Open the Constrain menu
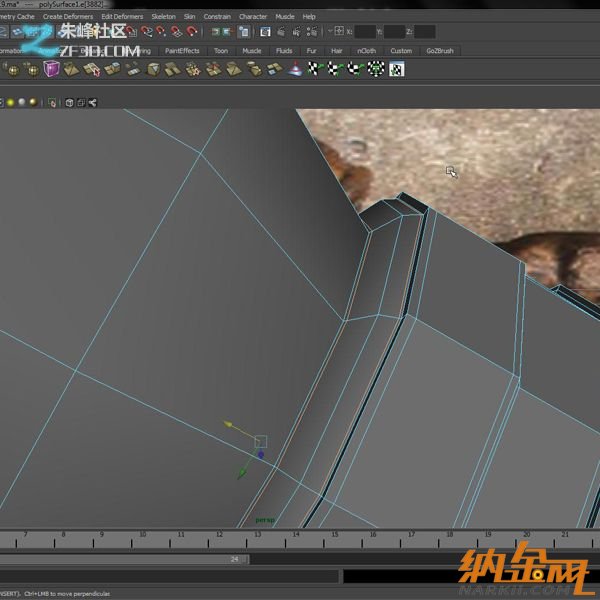This screenshot has width=600, height=600. point(217,16)
